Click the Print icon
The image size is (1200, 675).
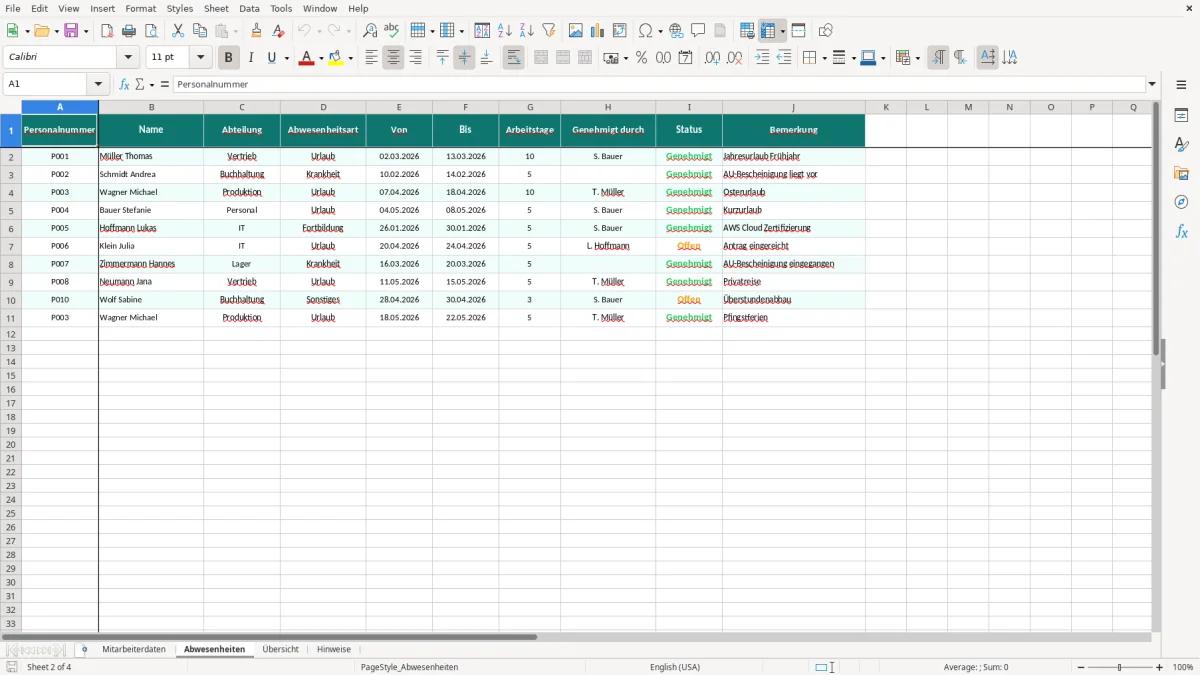click(x=129, y=31)
